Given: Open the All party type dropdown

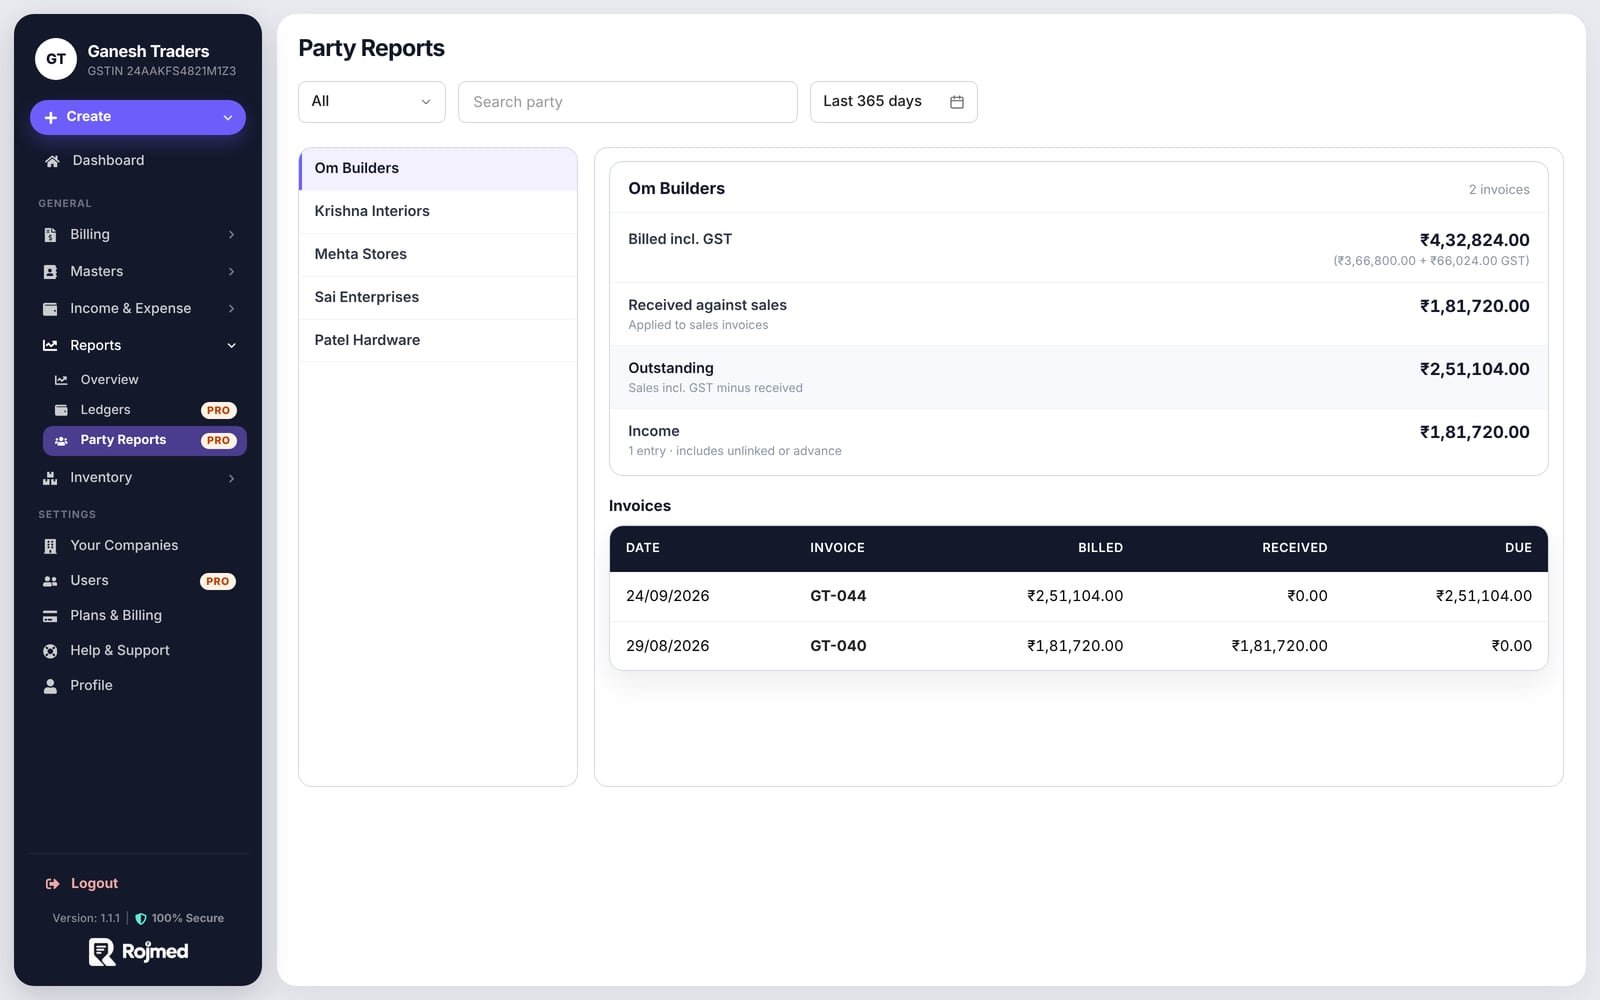Looking at the screenshot, I should pyautogui.click(x=372, y=102).
